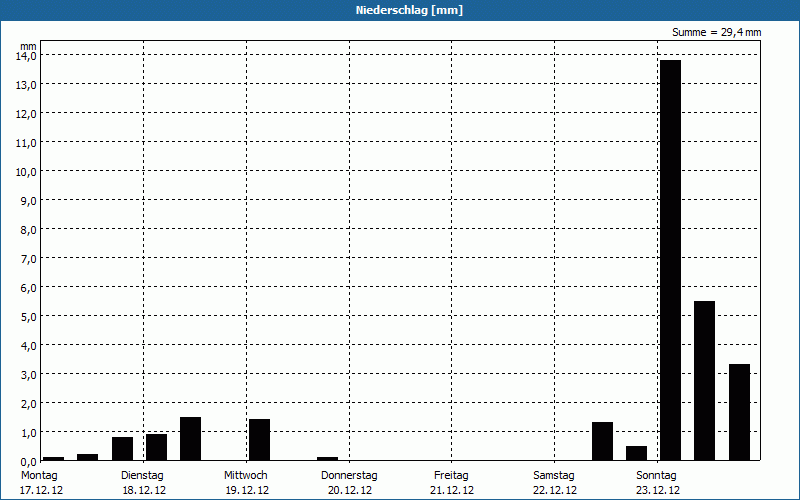Click the Montag axis label
The width and height of the screenshot is (800, 500).
pos(39,475)
